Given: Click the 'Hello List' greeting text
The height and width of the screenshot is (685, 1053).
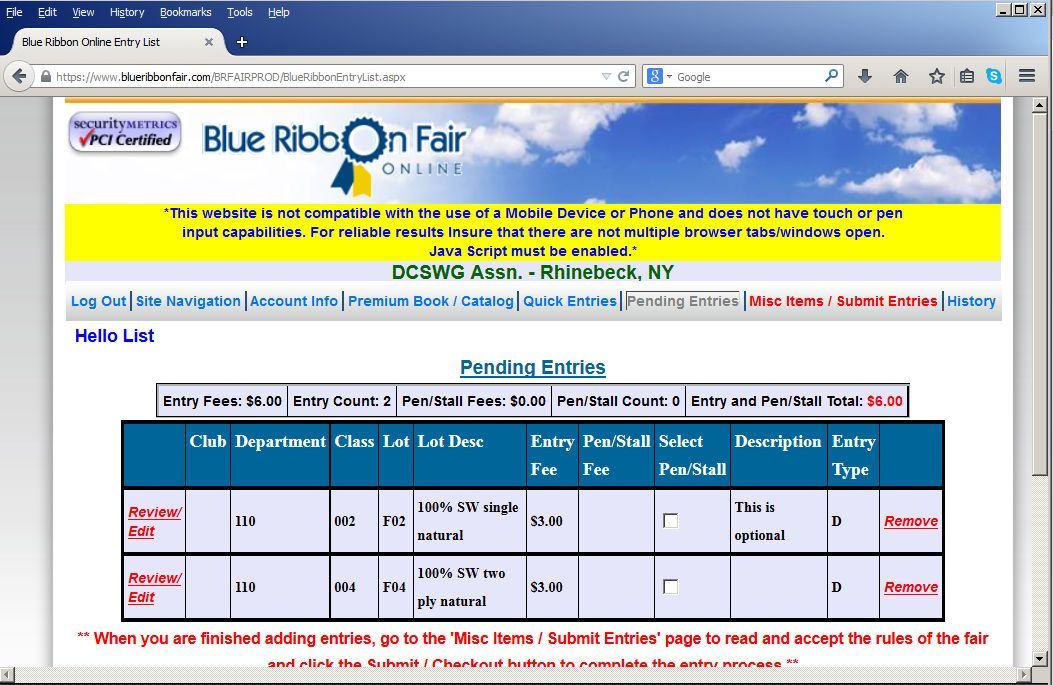Looking at the screenshot, I should 114,336.
